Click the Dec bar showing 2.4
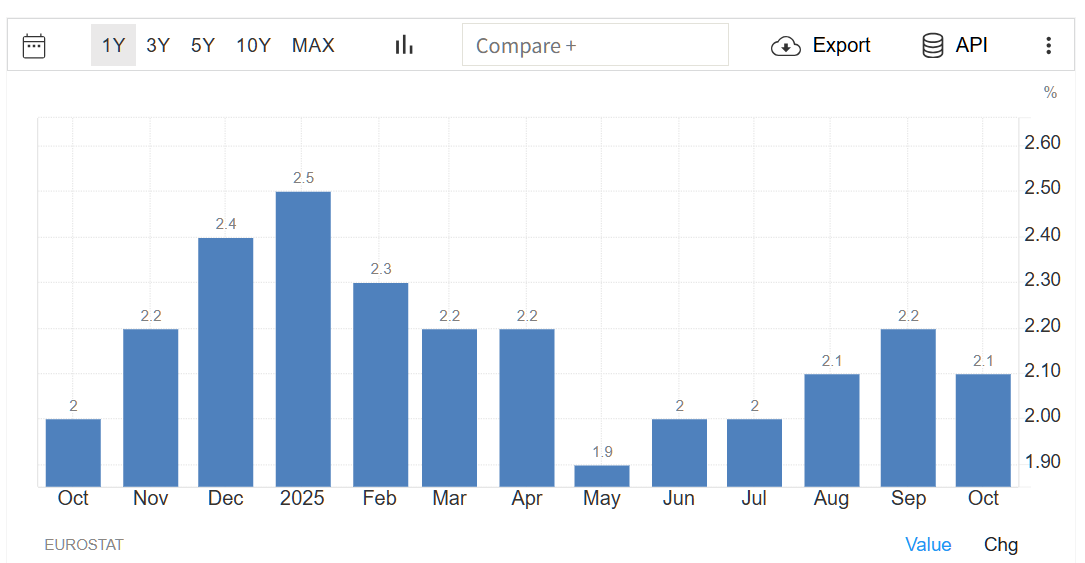The width and height of the screenshot is (1085, 563). (226, 361)
